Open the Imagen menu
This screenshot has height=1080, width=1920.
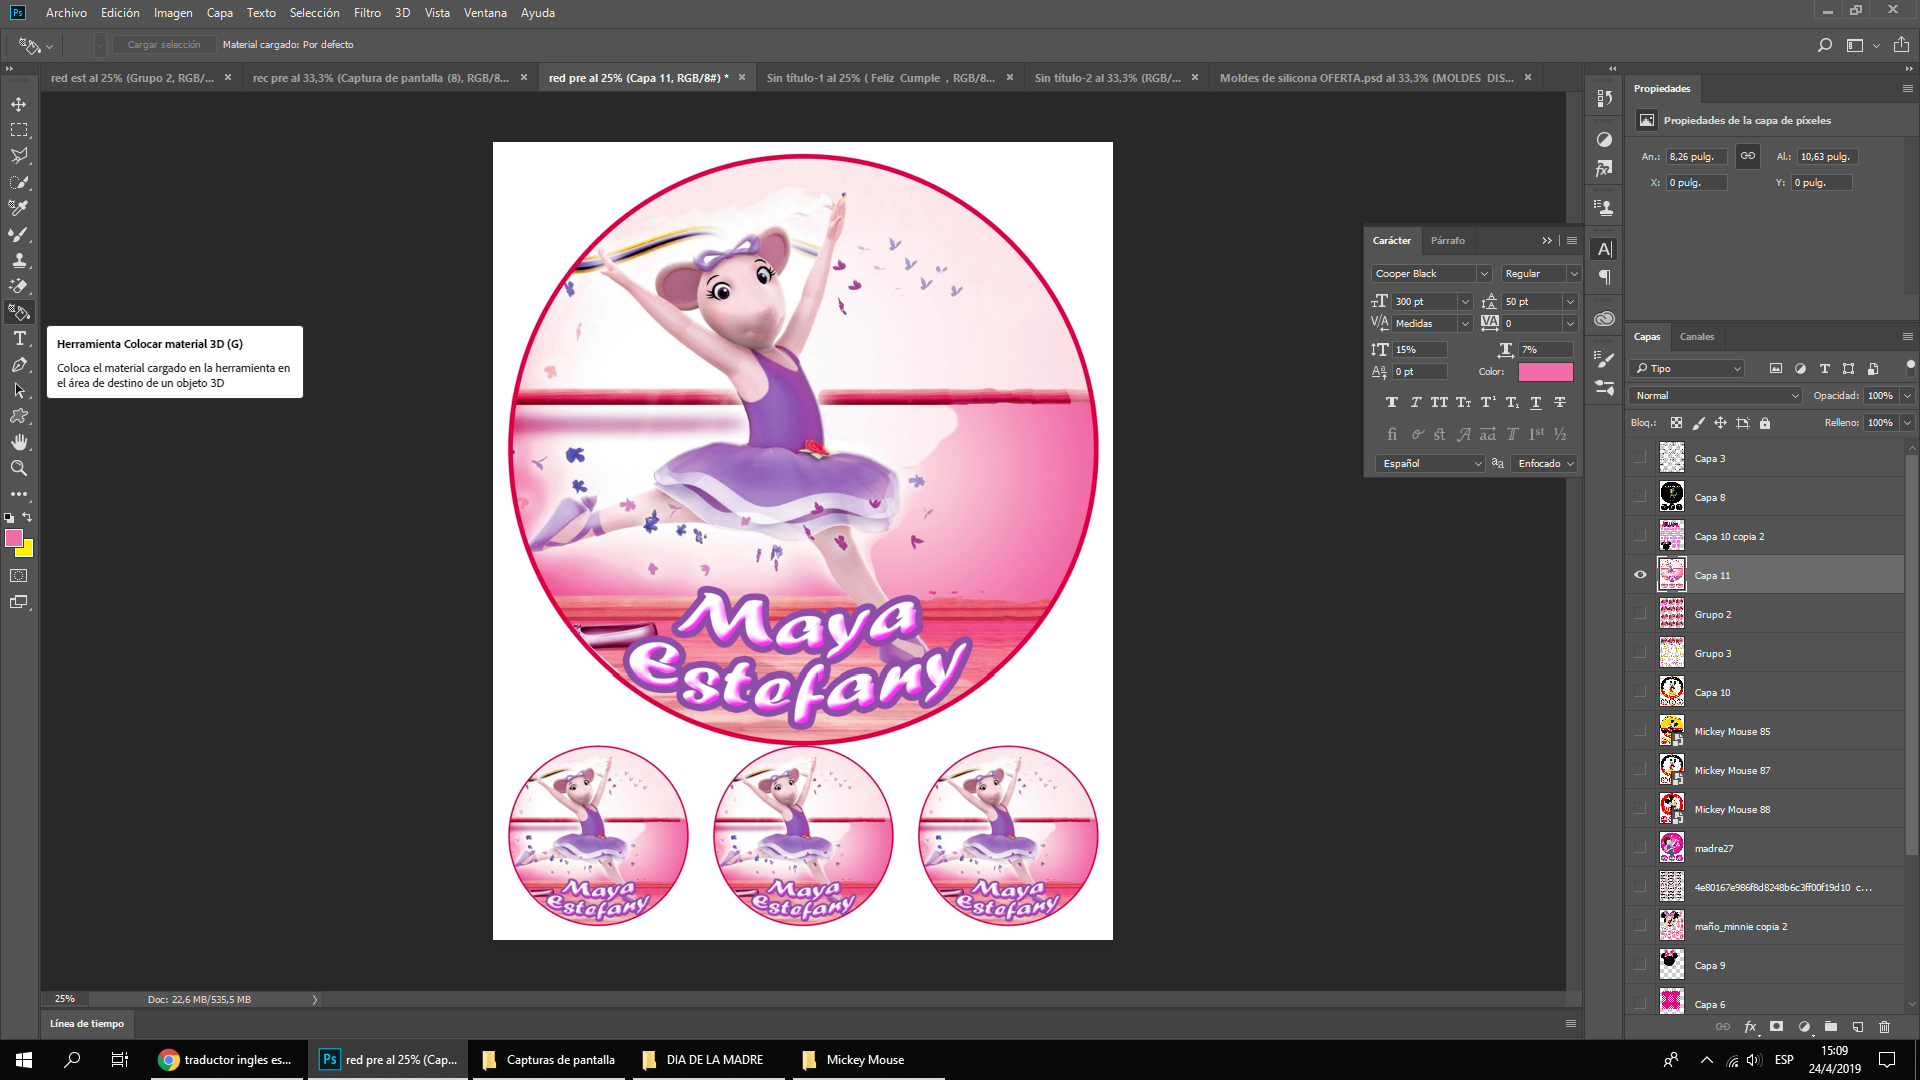(173, 13)
